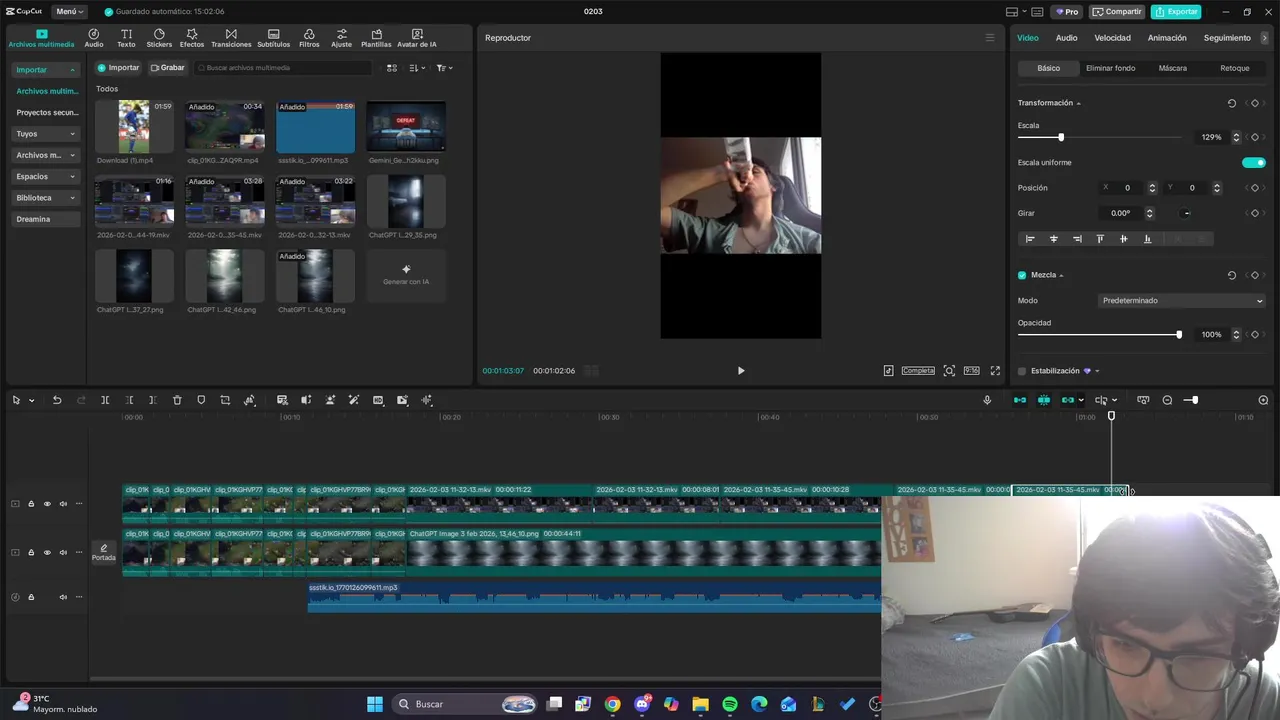Expand the Tuyos sidebar section
This screenshot has height=720, width=1280.
[45, 134]
